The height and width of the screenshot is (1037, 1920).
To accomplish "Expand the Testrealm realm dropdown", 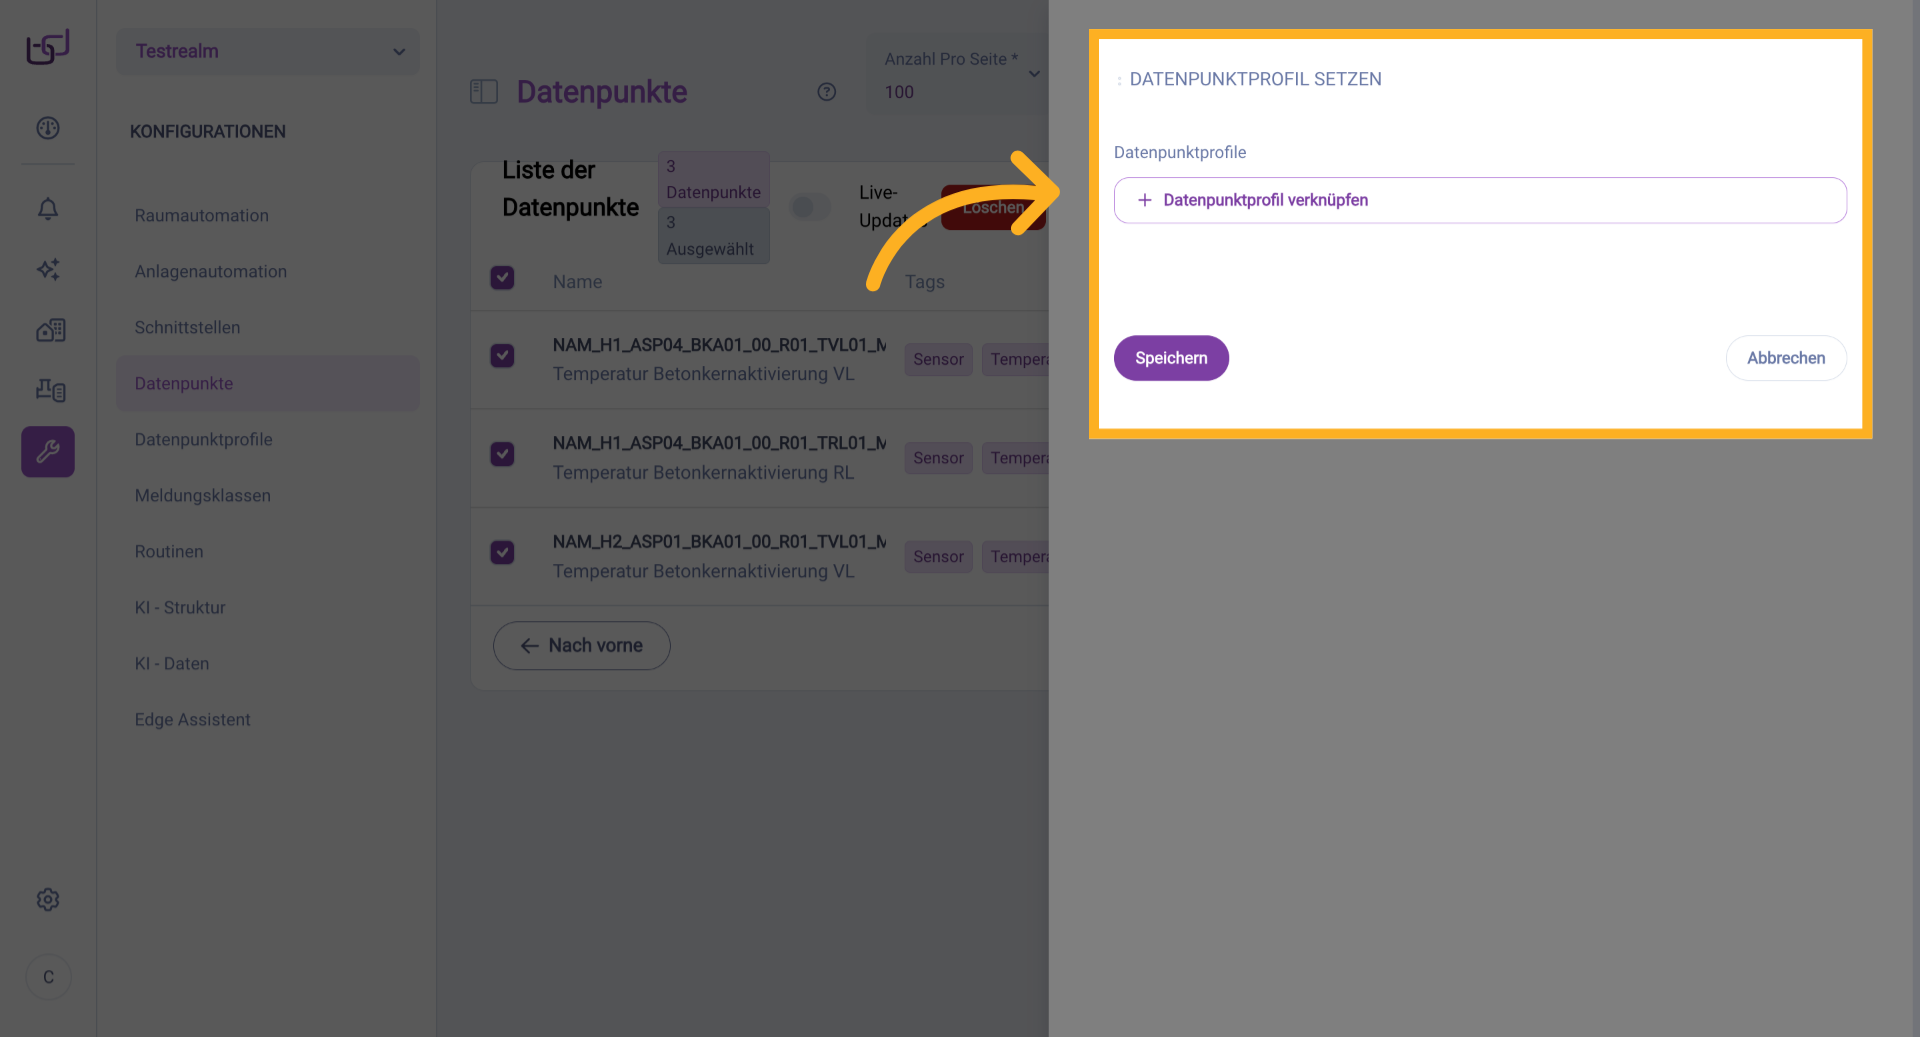I will pos(268,51).
